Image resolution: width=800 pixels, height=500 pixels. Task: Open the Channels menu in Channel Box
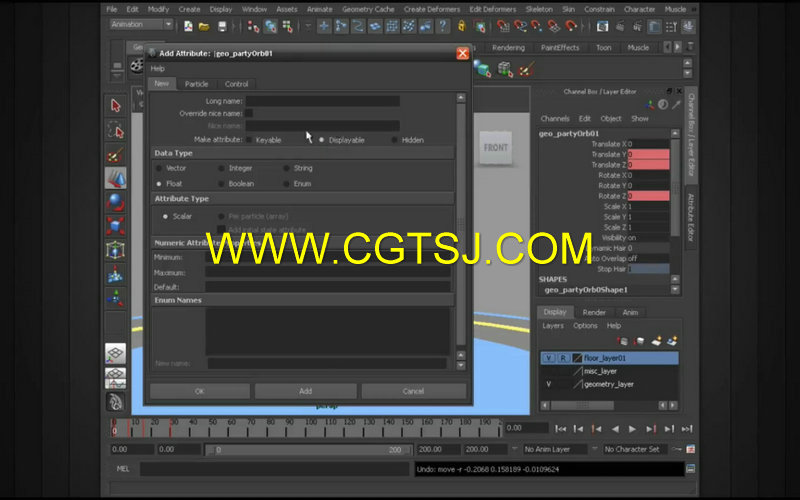(555, 118)
